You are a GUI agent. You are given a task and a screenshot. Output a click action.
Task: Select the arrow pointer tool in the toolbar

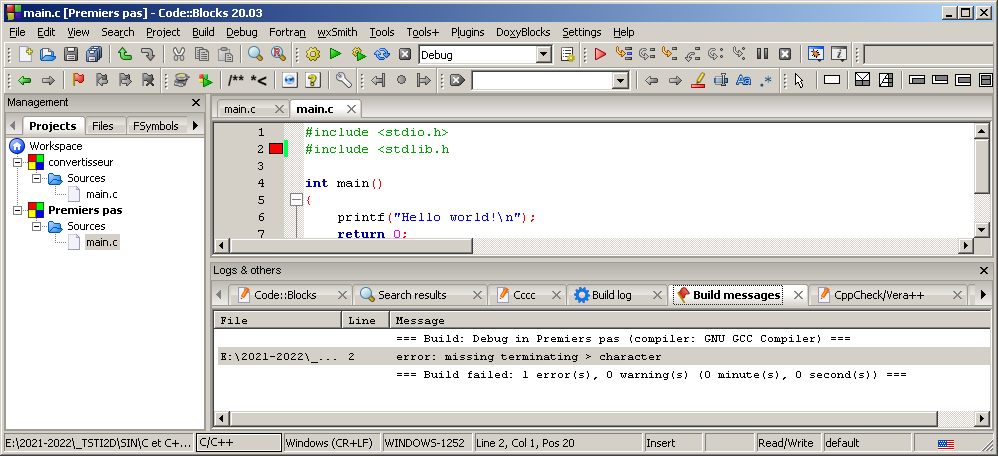point(800,80)
